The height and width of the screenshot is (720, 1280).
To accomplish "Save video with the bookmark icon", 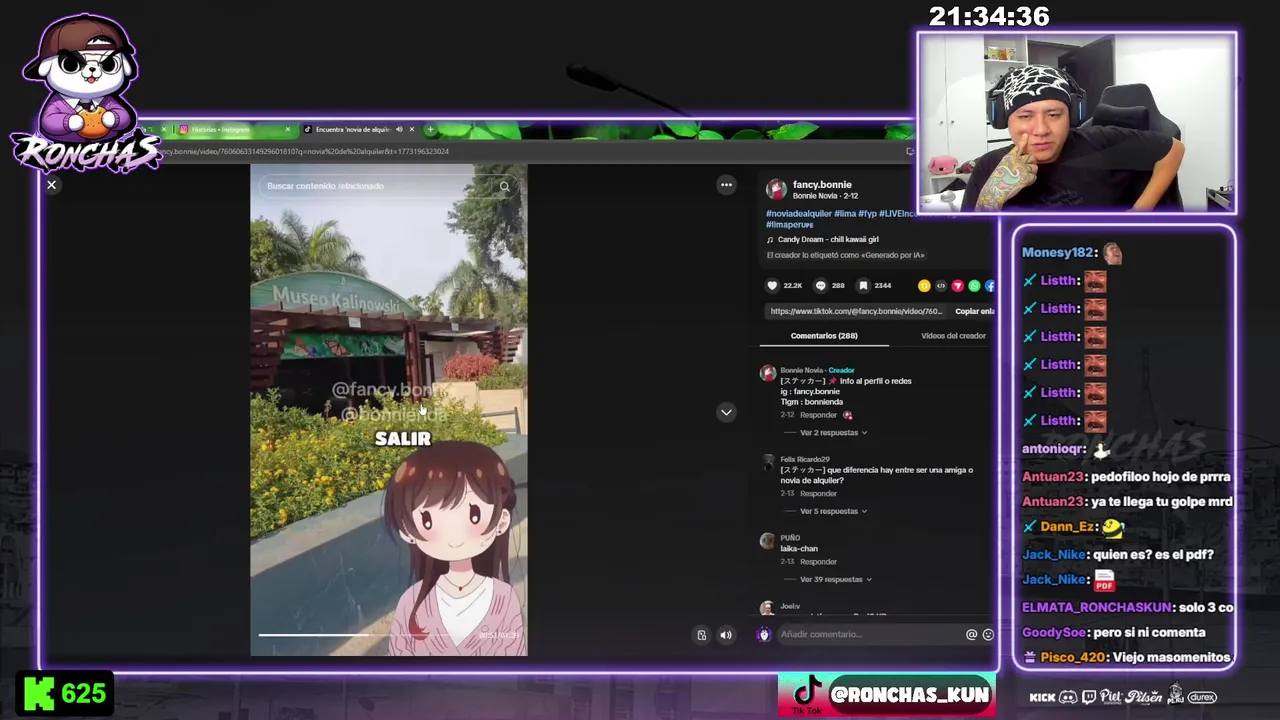I will 864,286.
